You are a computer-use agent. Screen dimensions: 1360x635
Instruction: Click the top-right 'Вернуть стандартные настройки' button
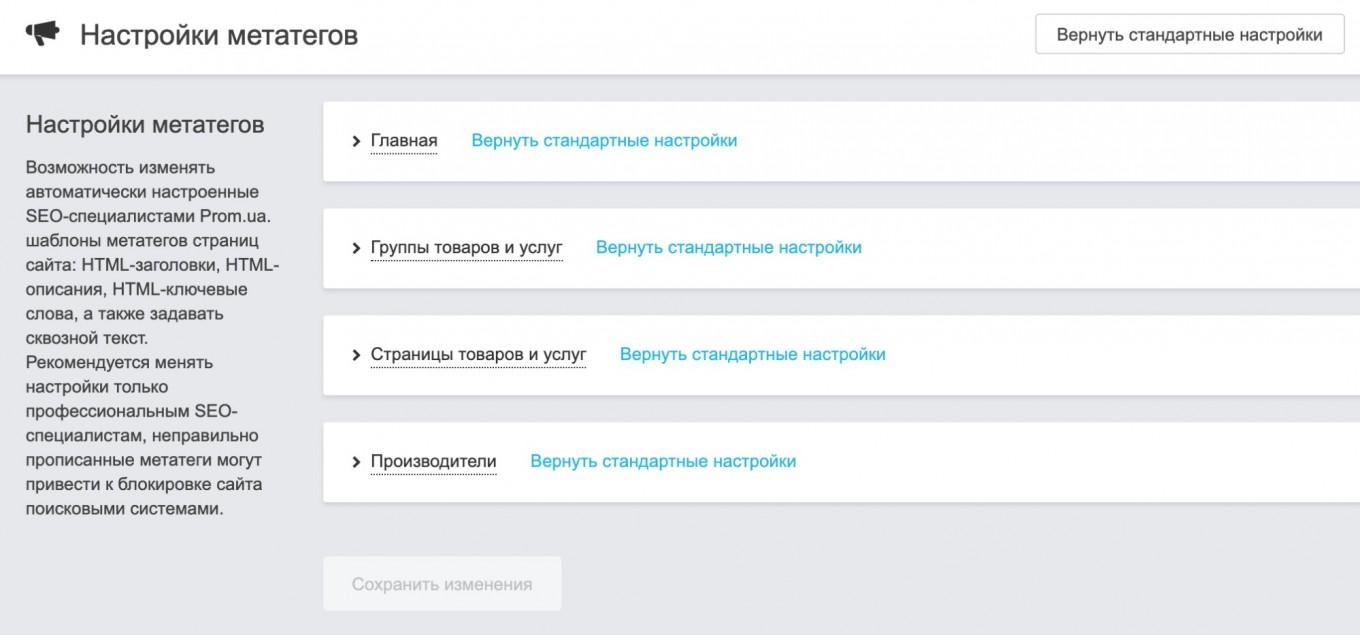1189,35
